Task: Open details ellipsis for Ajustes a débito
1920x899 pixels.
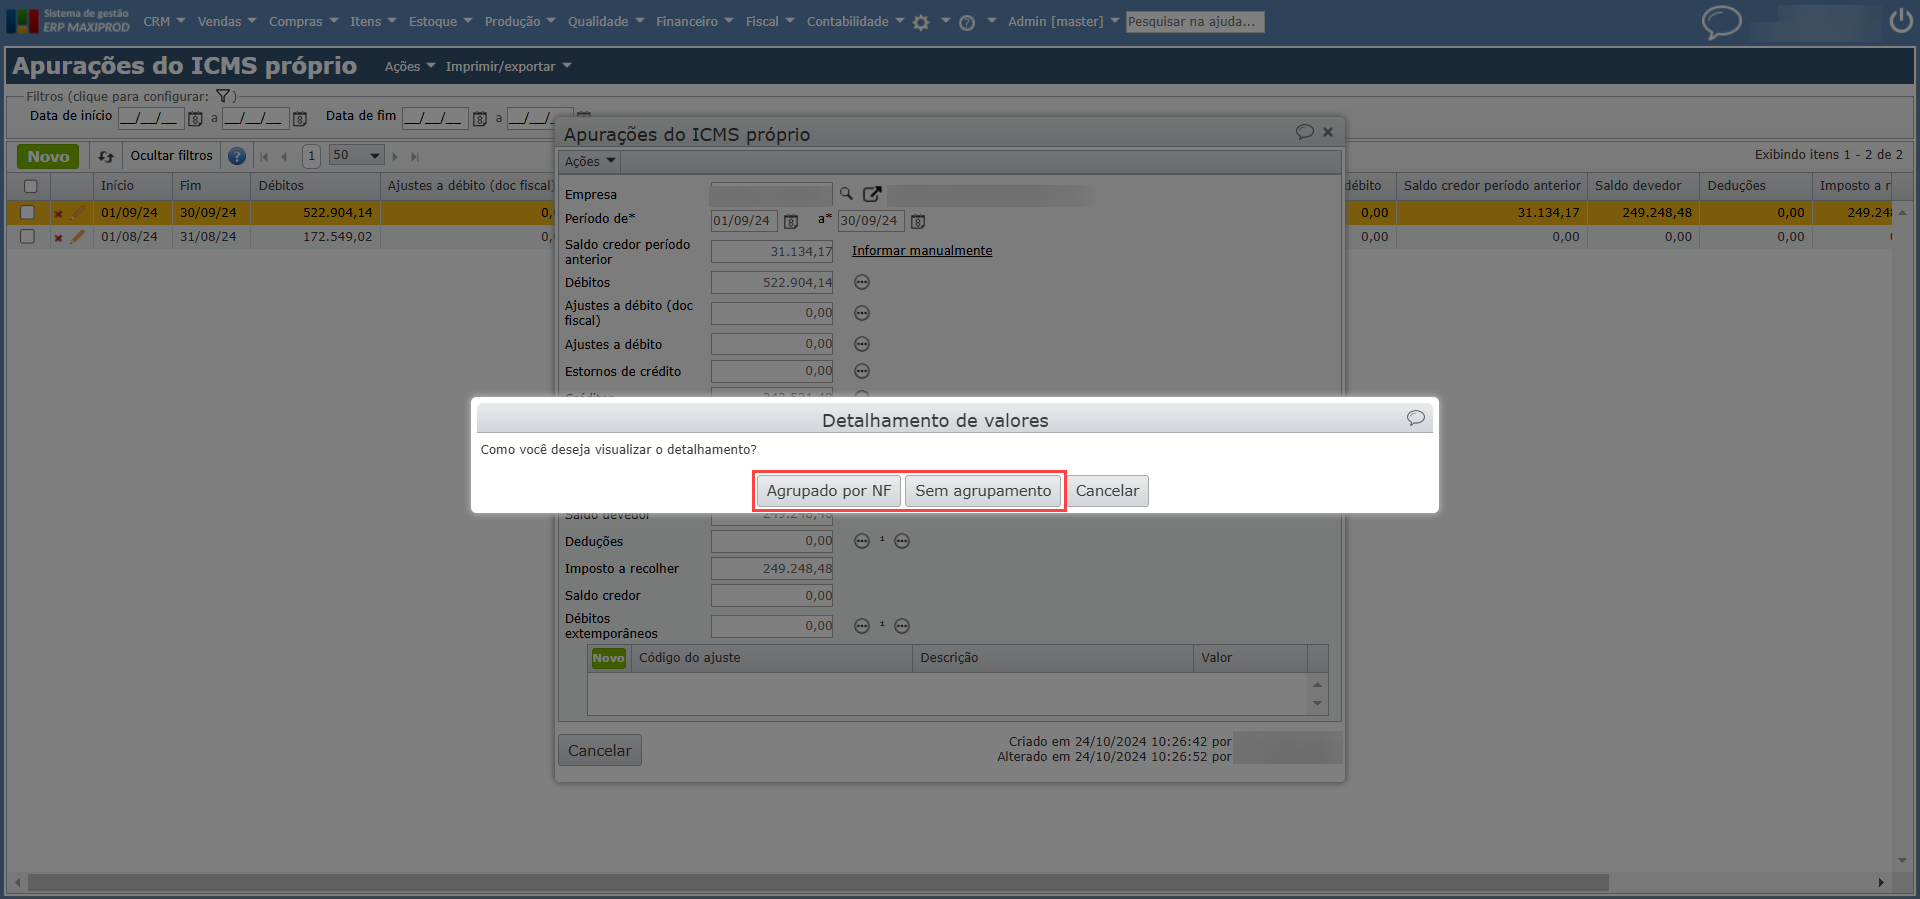Action: point(862,344)
